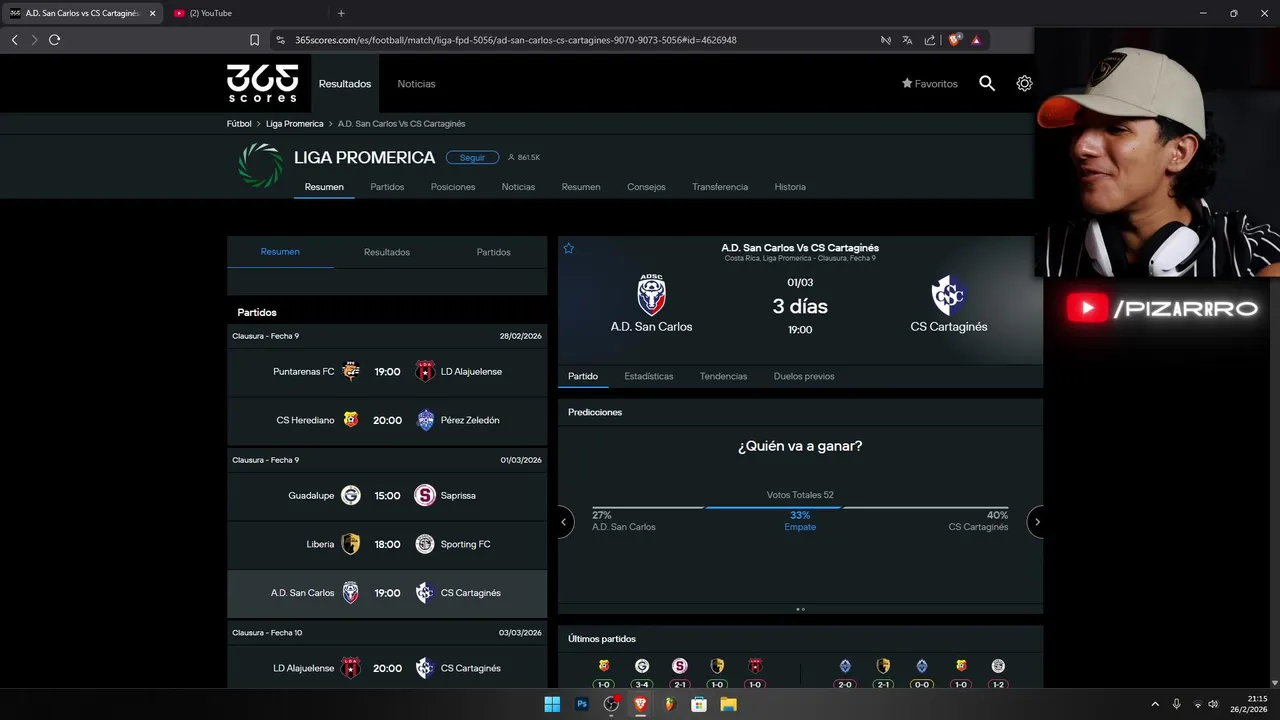Open the Estadísticas match tab
1280x720 pixels.
649,376
